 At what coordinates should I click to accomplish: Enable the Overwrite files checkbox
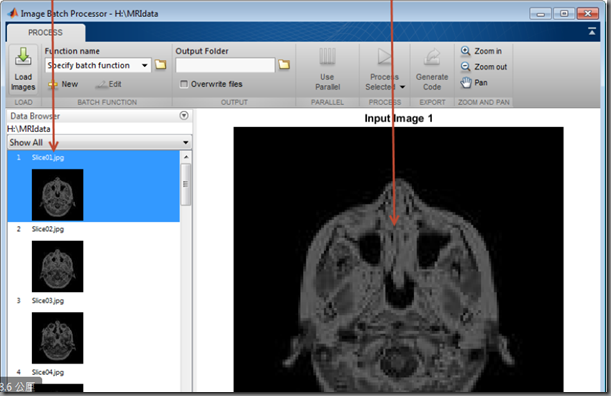[184, 84]
